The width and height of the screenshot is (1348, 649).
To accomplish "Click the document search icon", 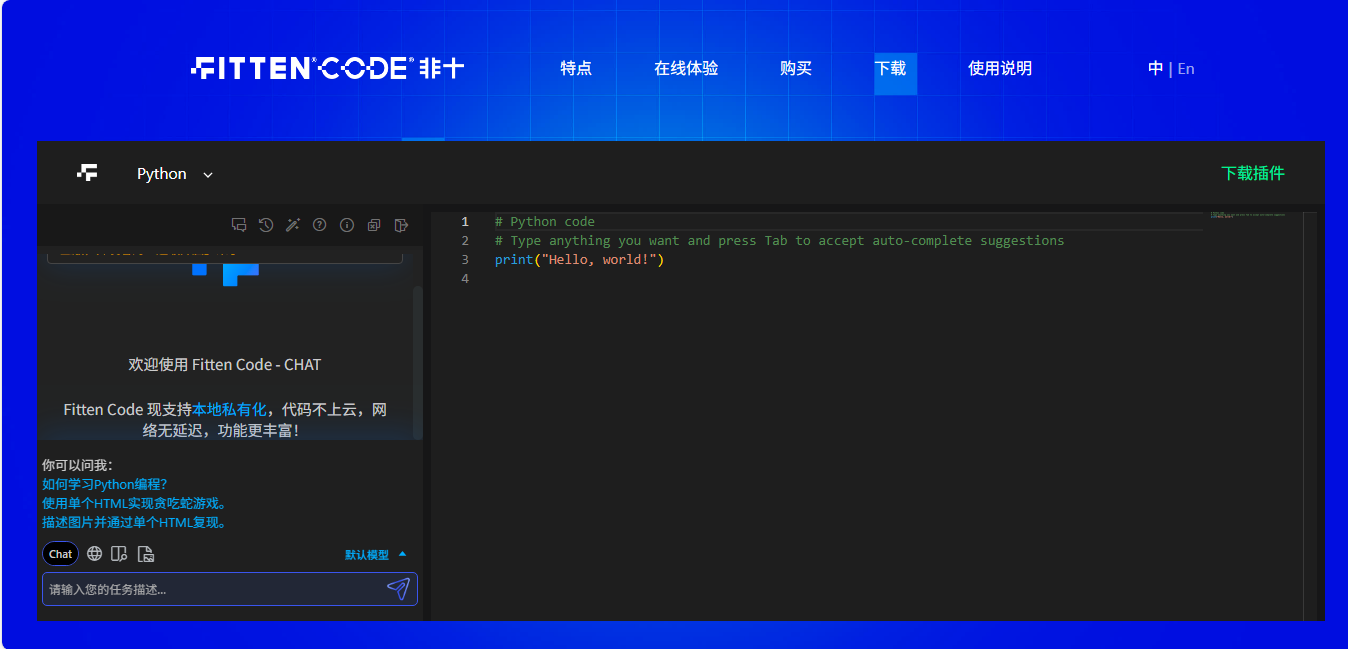I will [119, 554].
